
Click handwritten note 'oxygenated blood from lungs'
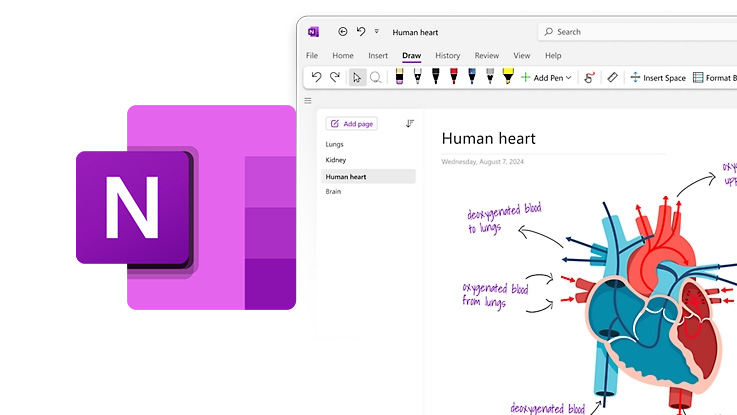tap(495, 295)
